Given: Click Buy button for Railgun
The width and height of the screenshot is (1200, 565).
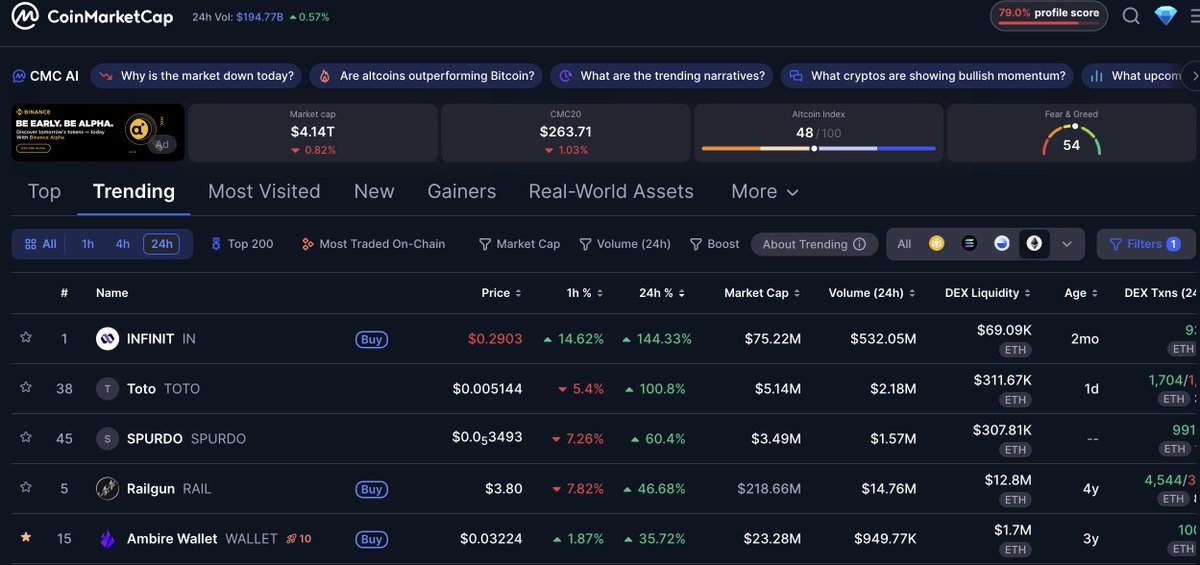Looking at the screenshot, I should (371, 489).
